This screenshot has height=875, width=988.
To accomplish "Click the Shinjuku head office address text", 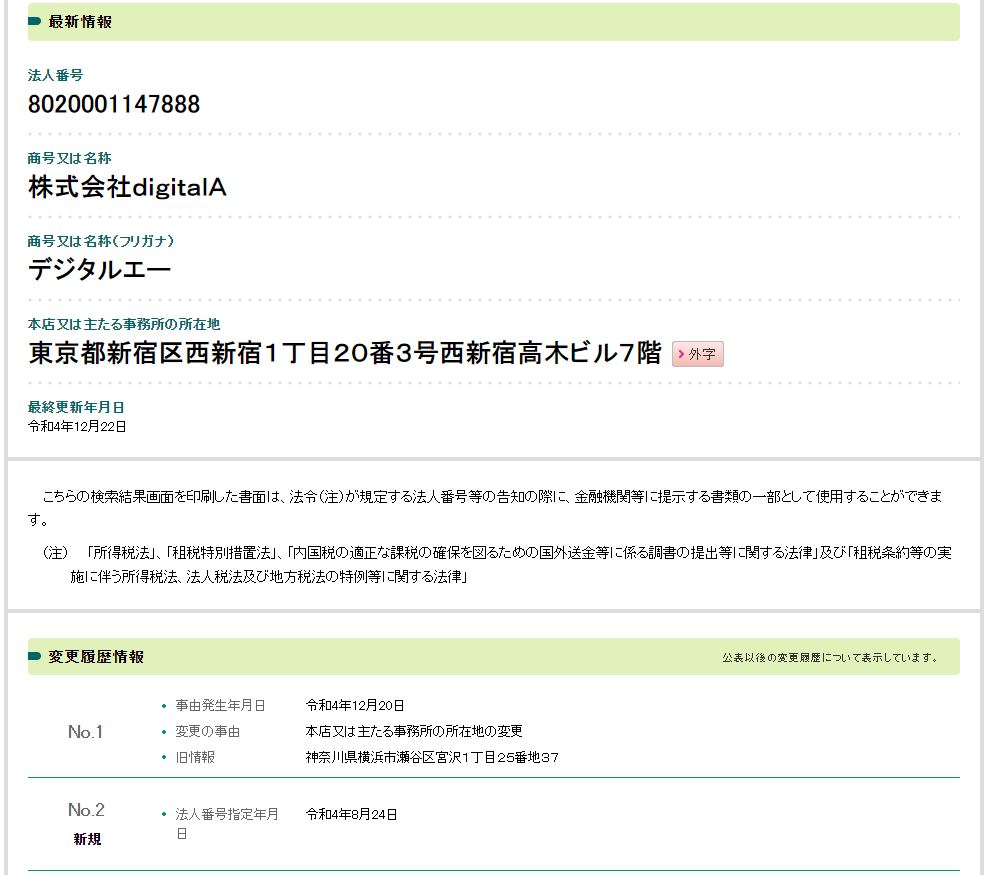I will [x=345, y=353].
